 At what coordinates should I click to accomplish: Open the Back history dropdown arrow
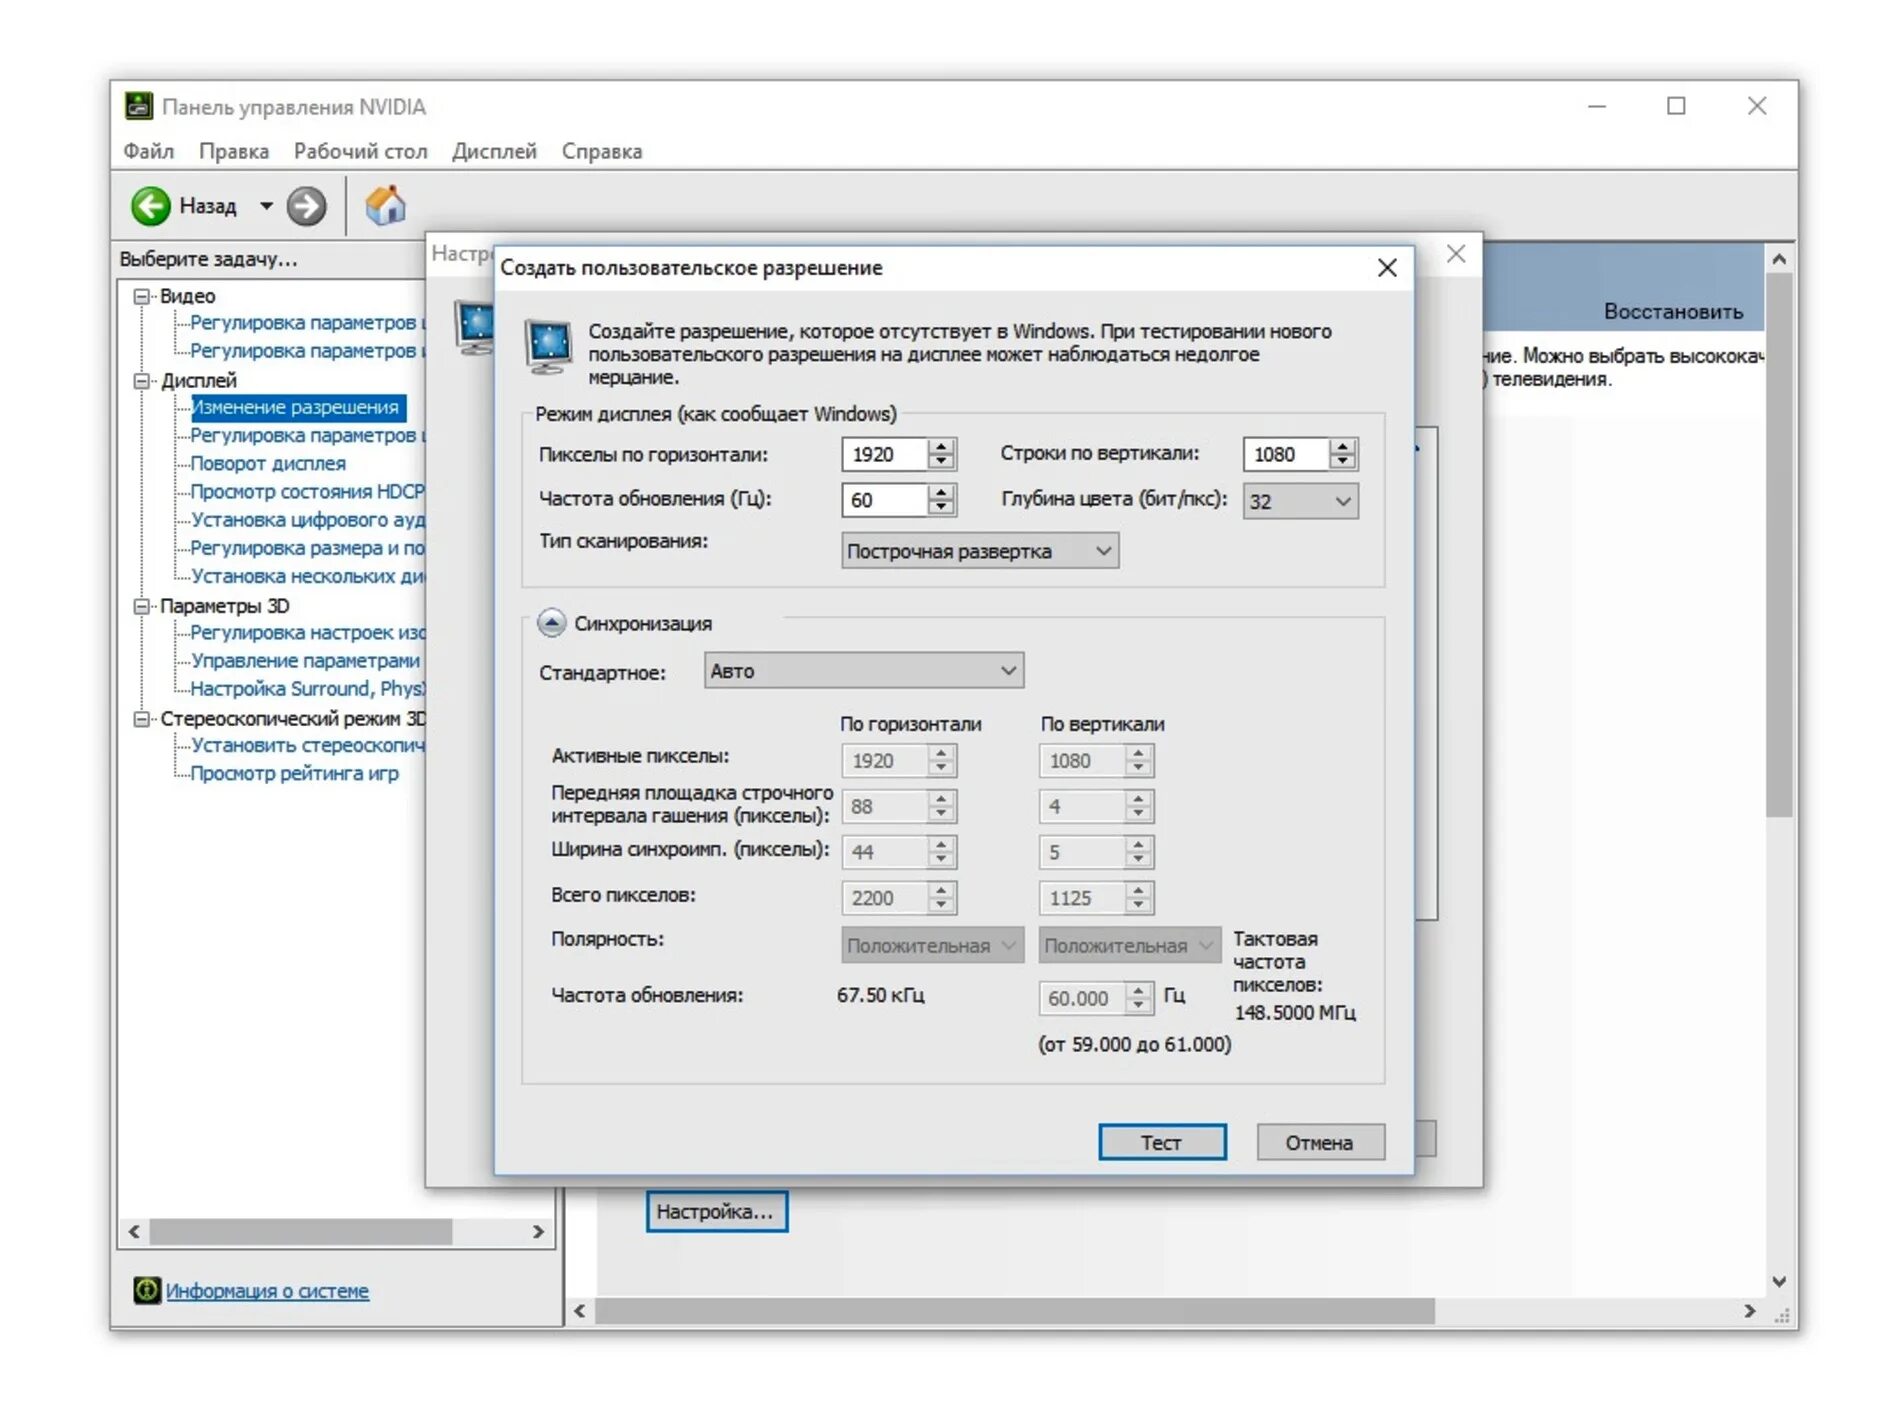pyautogui.click(x=266, y=206)
